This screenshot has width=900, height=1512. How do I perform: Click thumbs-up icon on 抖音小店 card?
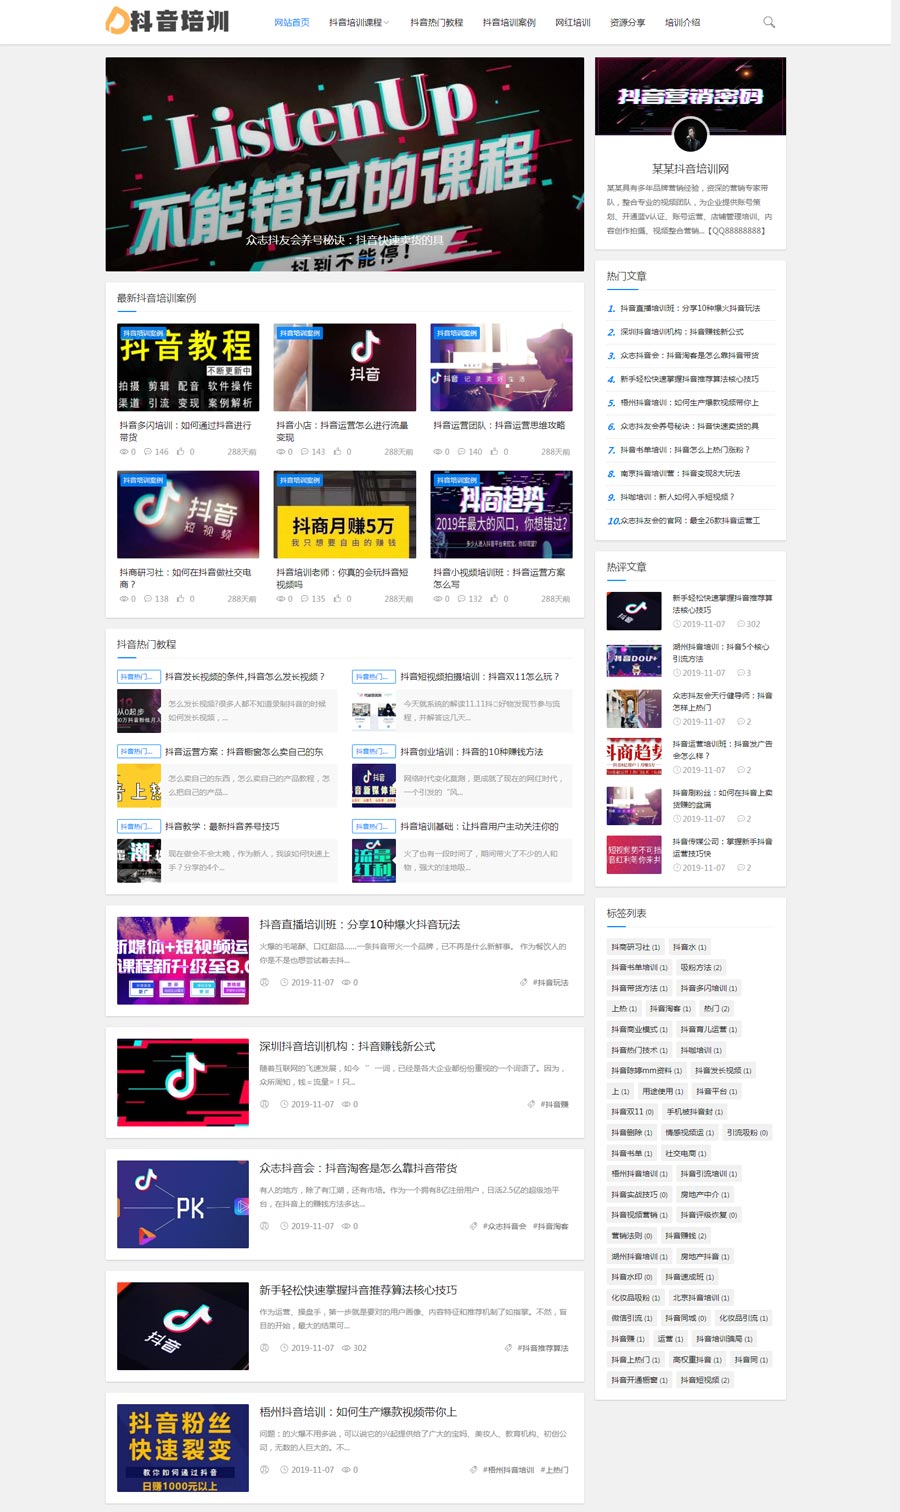338,452
